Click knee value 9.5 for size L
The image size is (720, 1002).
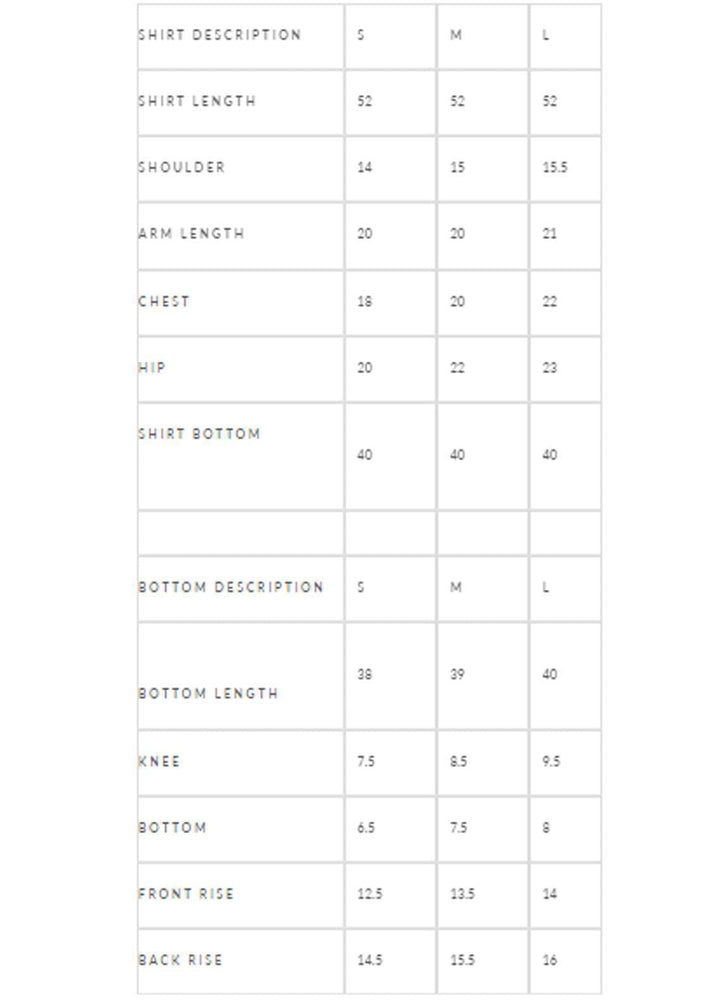pos(551,761)
